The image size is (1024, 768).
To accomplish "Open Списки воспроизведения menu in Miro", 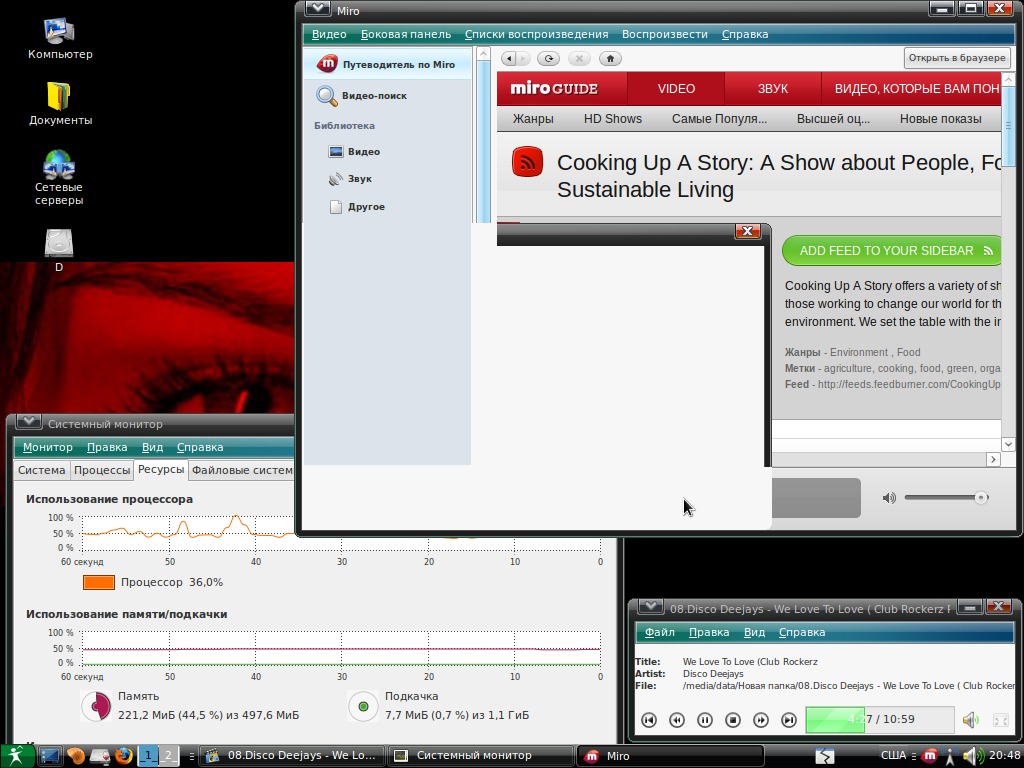I will tap(536, 34).
